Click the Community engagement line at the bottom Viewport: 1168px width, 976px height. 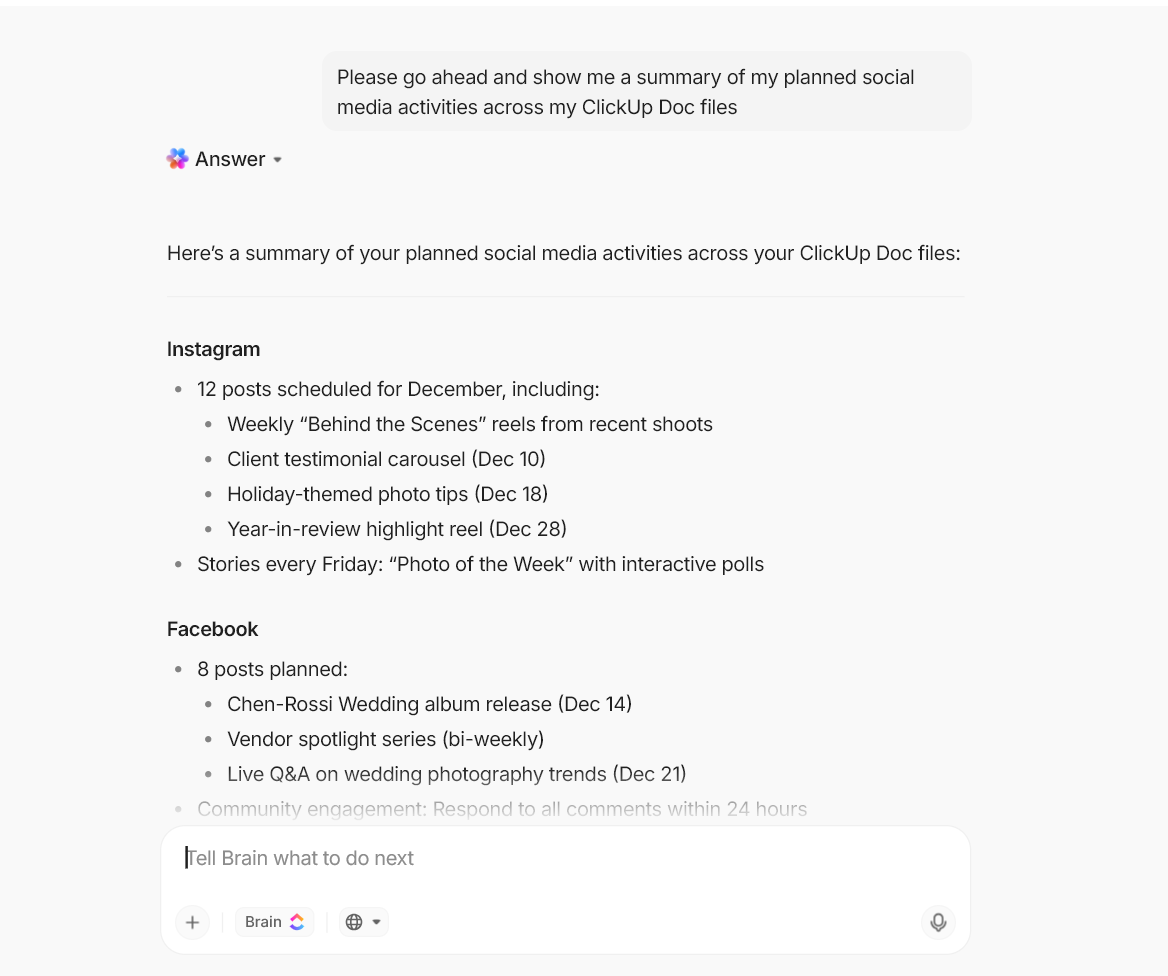click(x=502, y=809)
